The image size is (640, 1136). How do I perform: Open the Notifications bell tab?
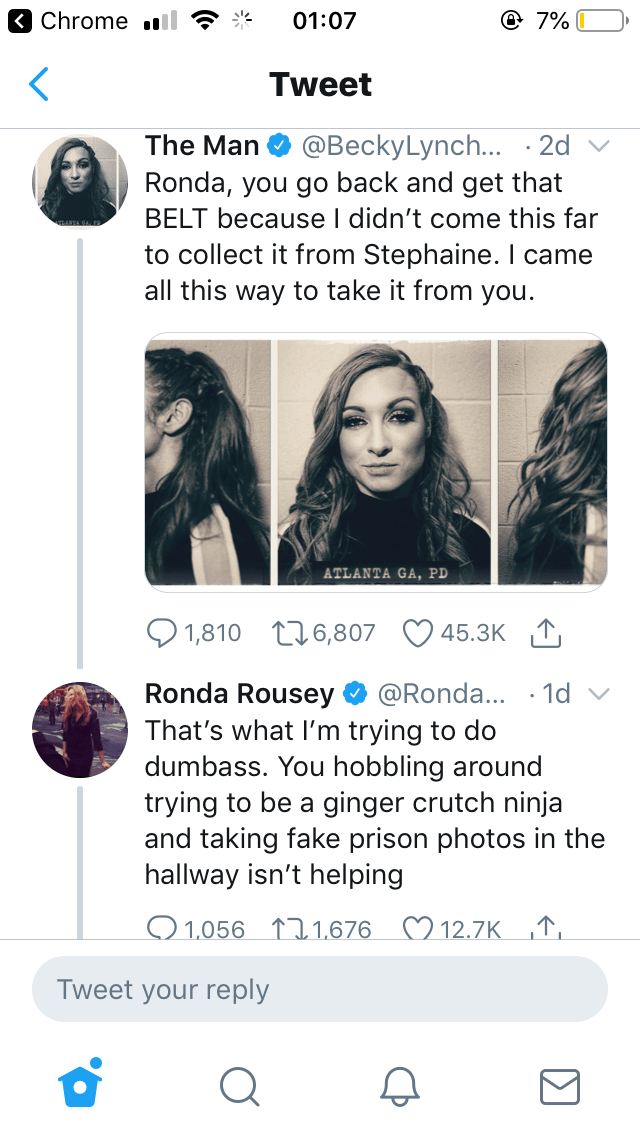tap(399, 1085)
